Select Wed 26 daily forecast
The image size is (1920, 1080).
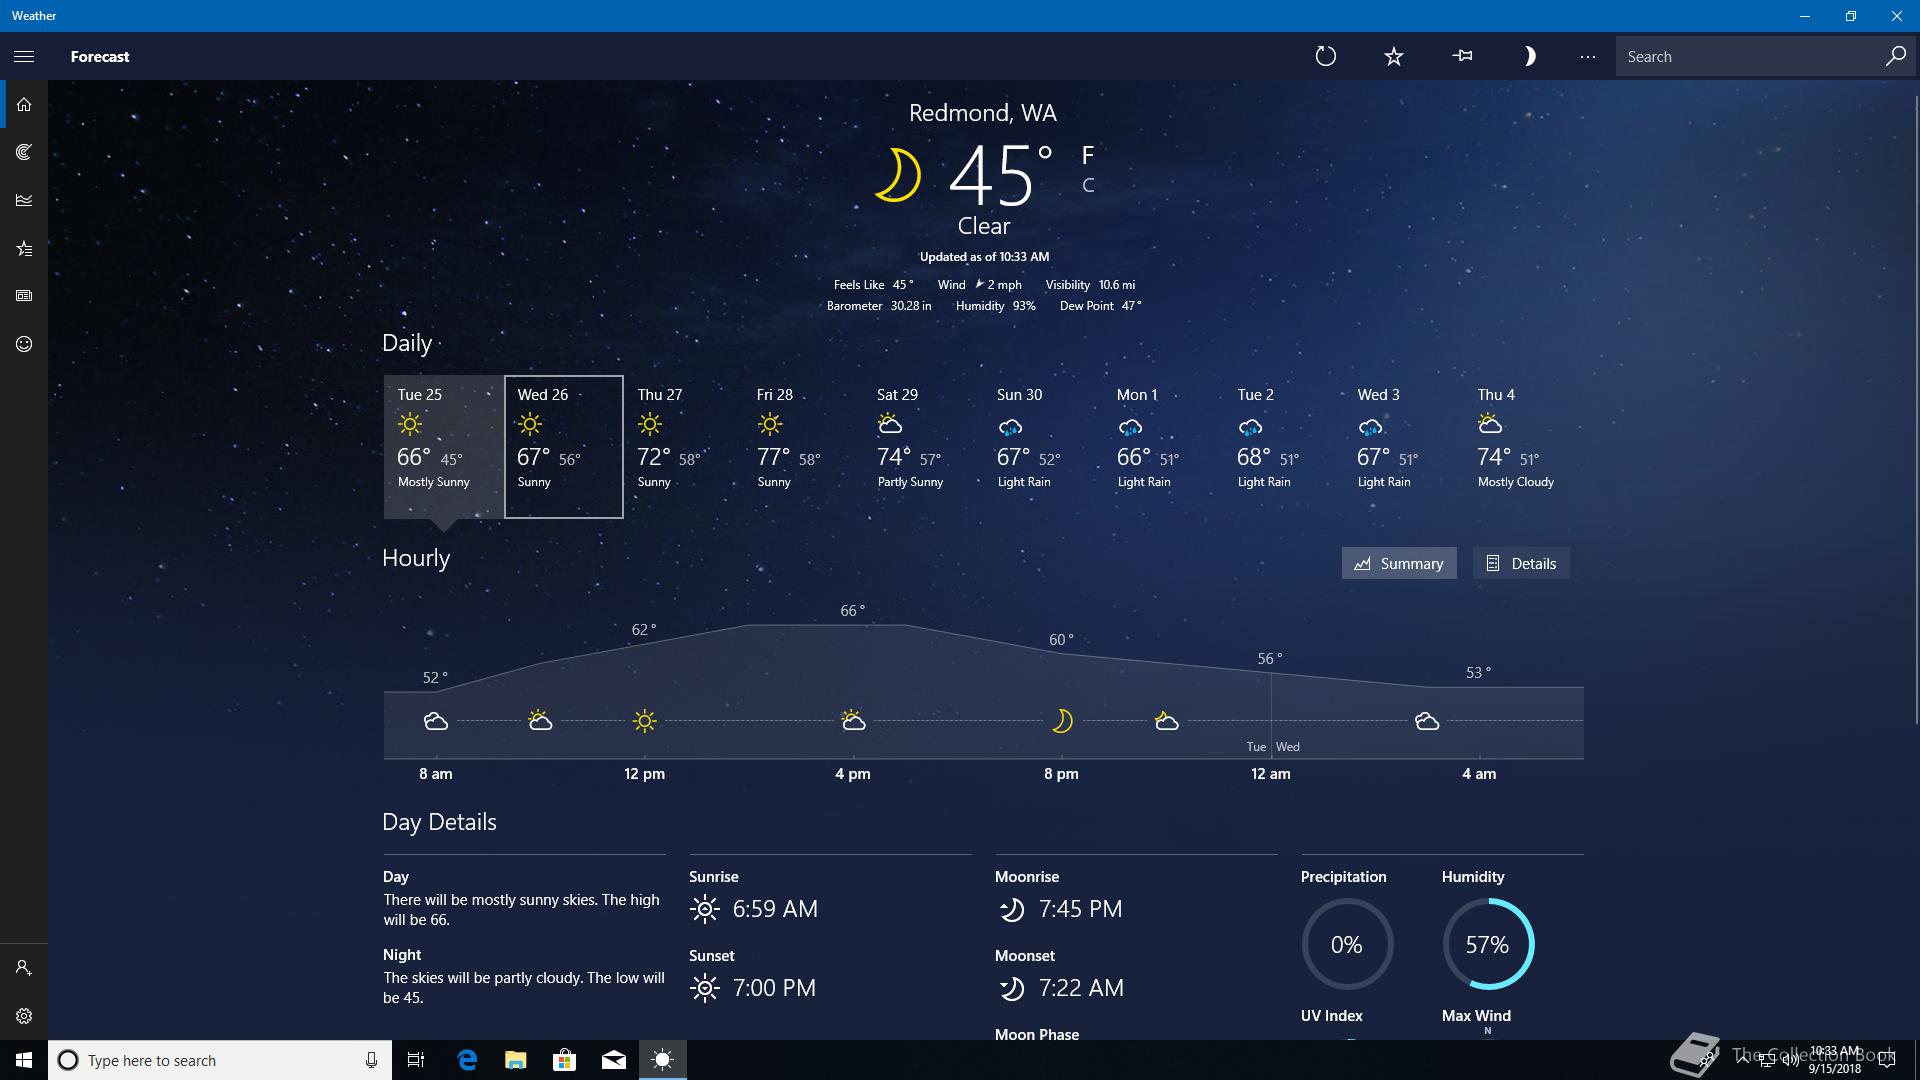pos(563,446)
